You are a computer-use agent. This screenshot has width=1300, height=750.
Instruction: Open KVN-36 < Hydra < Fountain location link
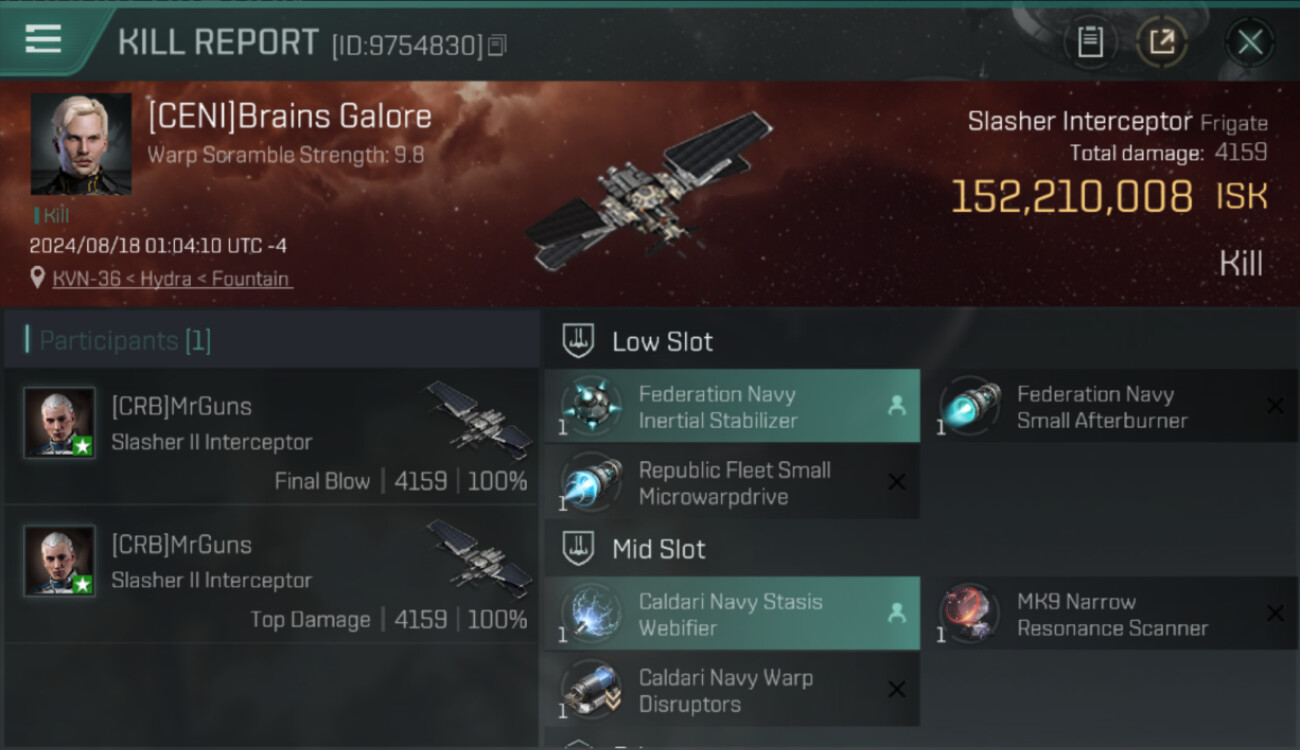172,279
